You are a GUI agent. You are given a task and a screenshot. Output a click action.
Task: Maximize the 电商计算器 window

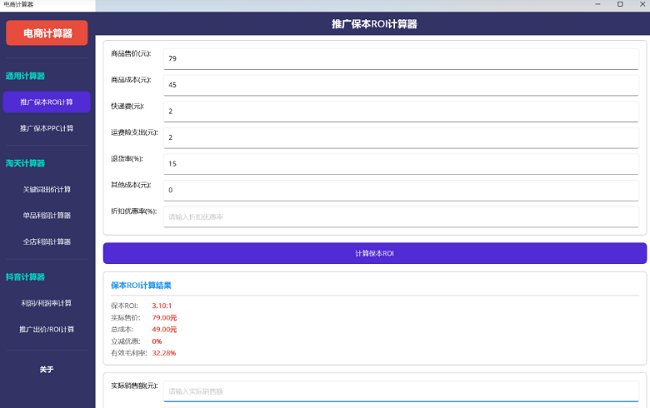620,4
